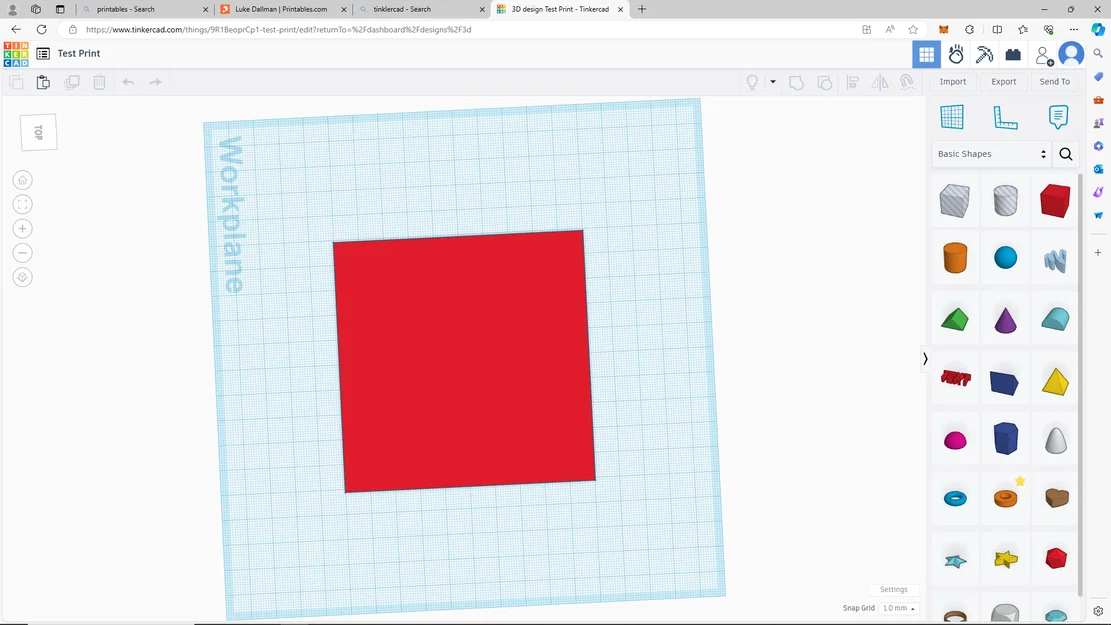Toggle show all light bulb icon
This screenshot has width=1111, height=625.
point(752,82)
